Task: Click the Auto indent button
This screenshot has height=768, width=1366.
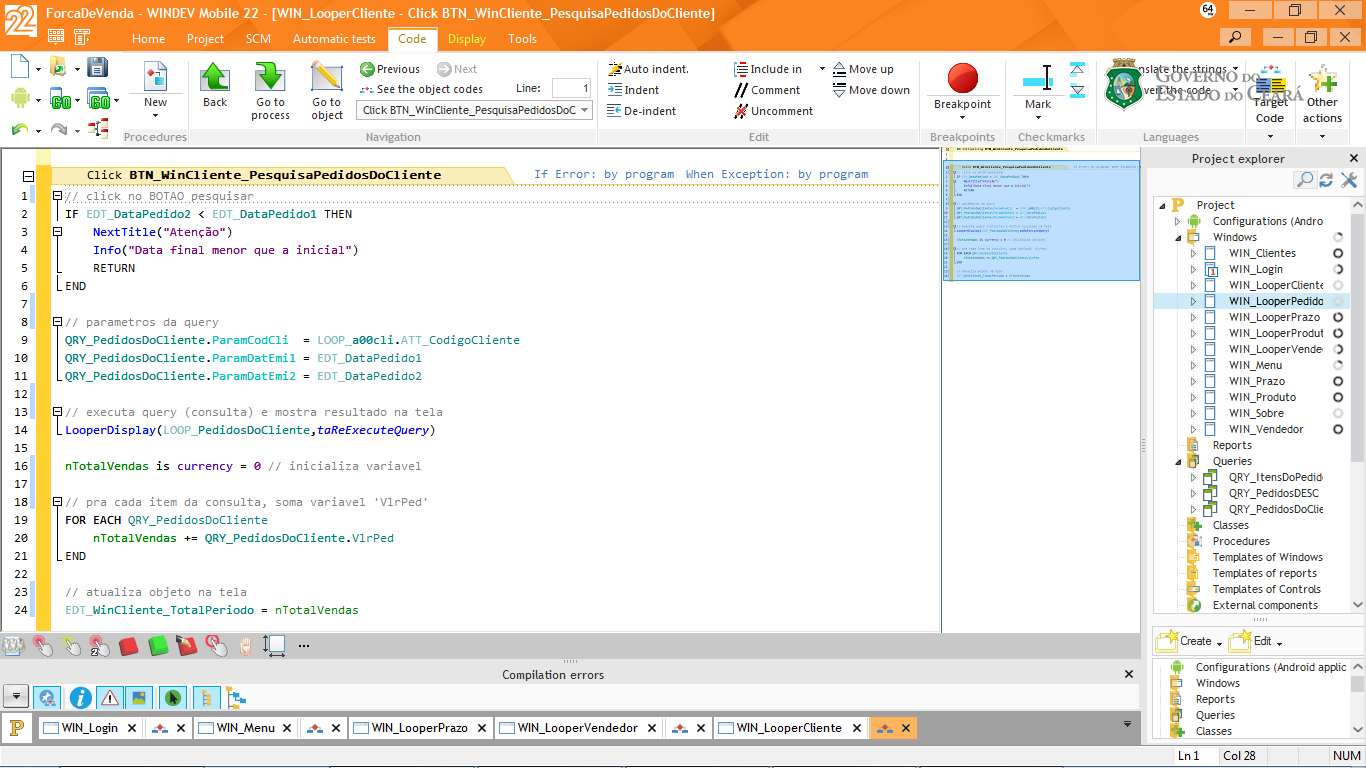Action: click(x=648, y=69)
